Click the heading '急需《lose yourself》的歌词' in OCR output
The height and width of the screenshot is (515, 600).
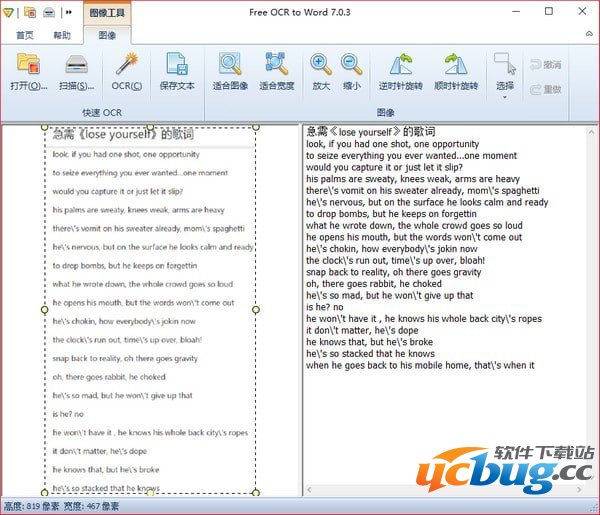(370, 132)
